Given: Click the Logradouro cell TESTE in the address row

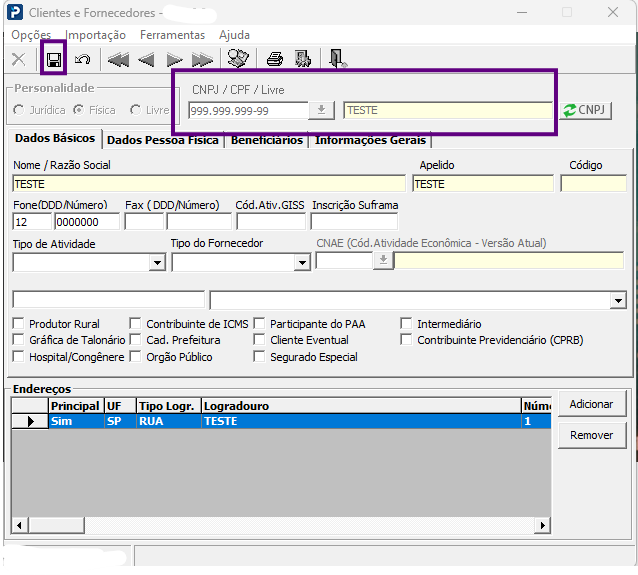Looking at the screenshot, I should pyautogui.click(x=361, y=421).
